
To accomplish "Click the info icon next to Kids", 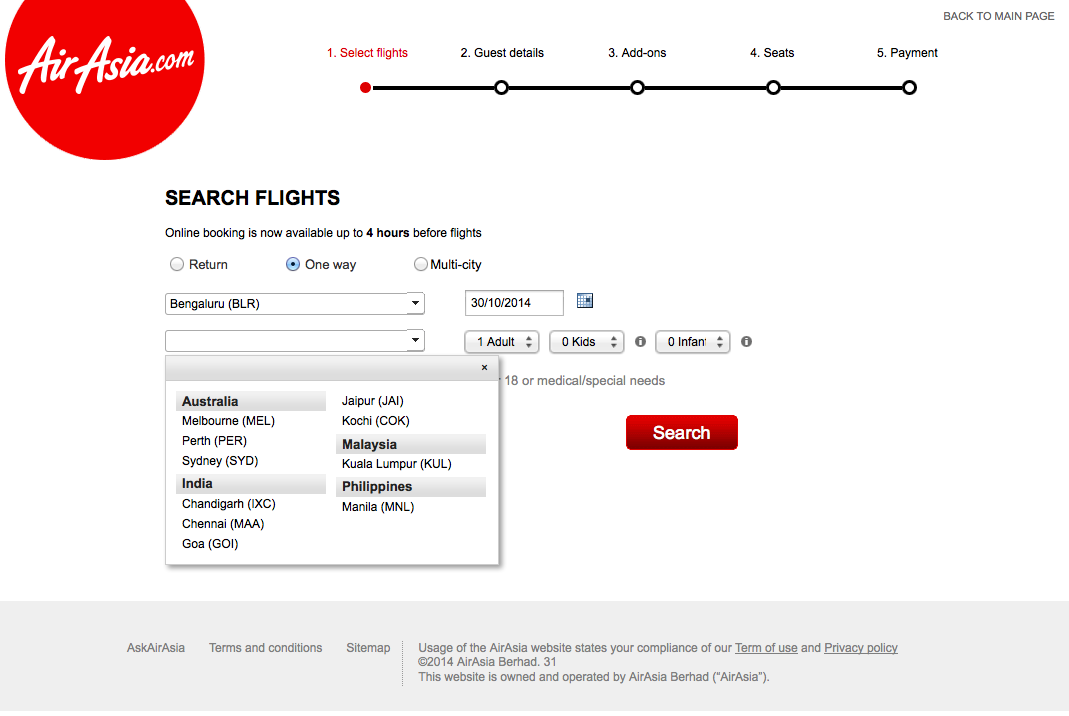I will (x=640, y=342).
